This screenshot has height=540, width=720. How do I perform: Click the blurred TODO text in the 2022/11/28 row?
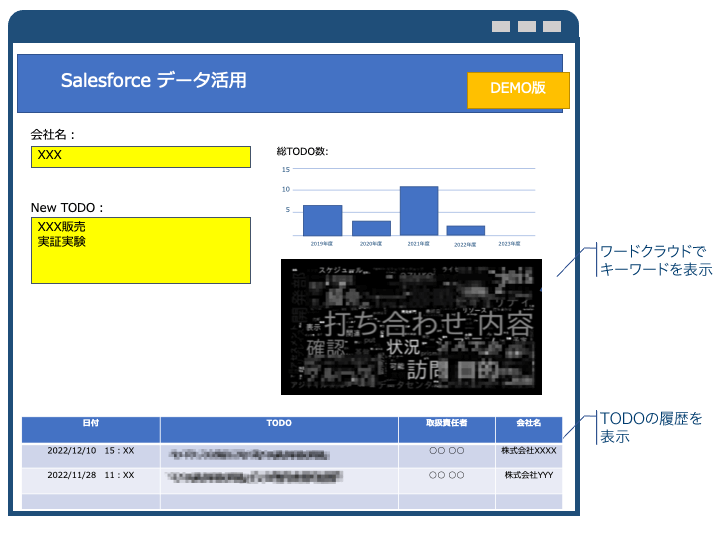(x=256, y=477)
